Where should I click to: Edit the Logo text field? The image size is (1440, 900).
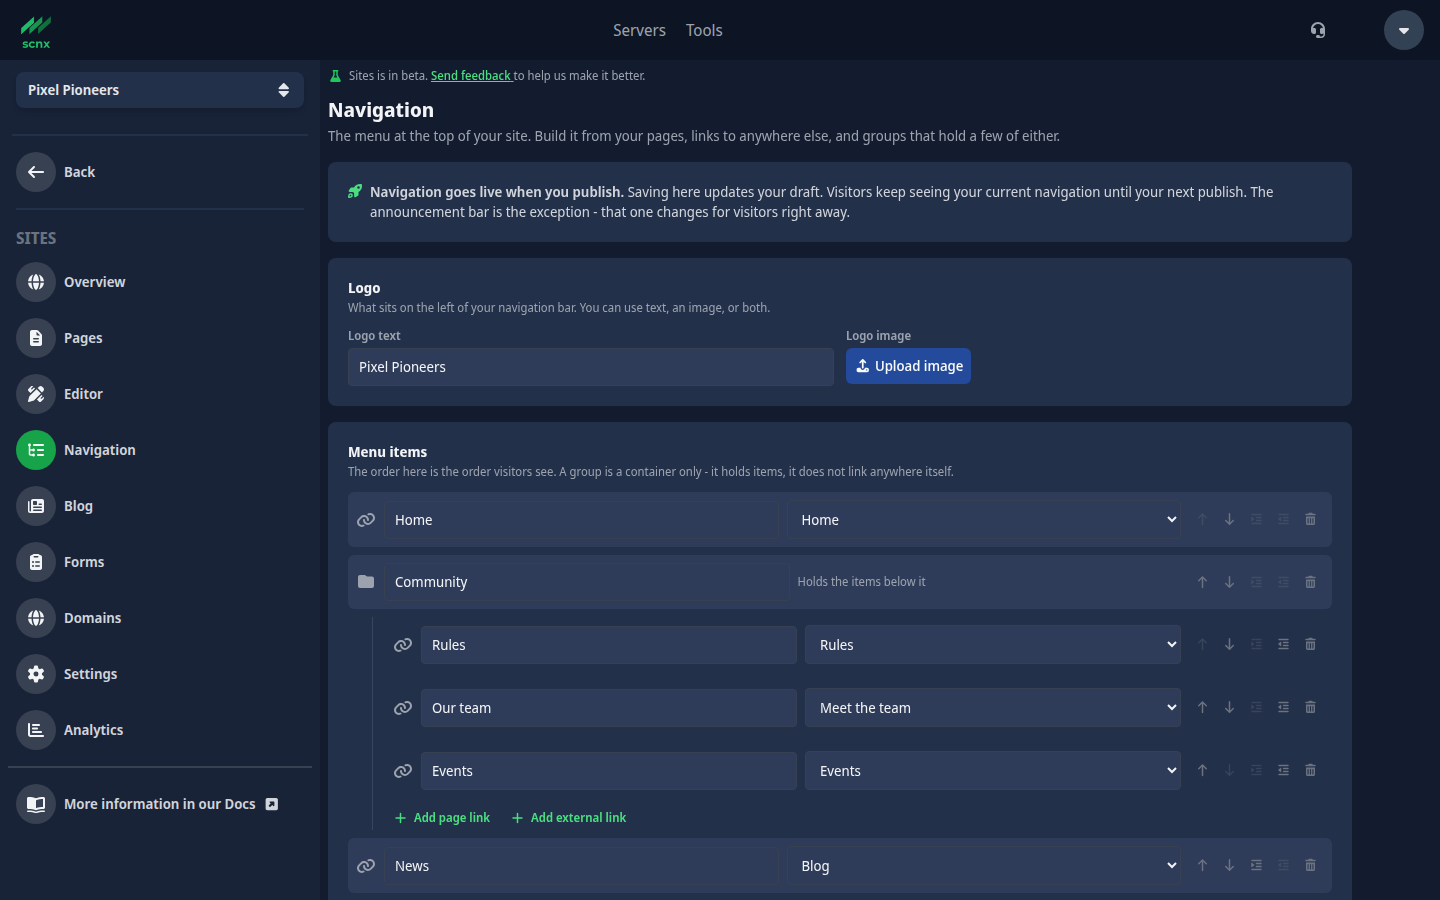point(591,367)
